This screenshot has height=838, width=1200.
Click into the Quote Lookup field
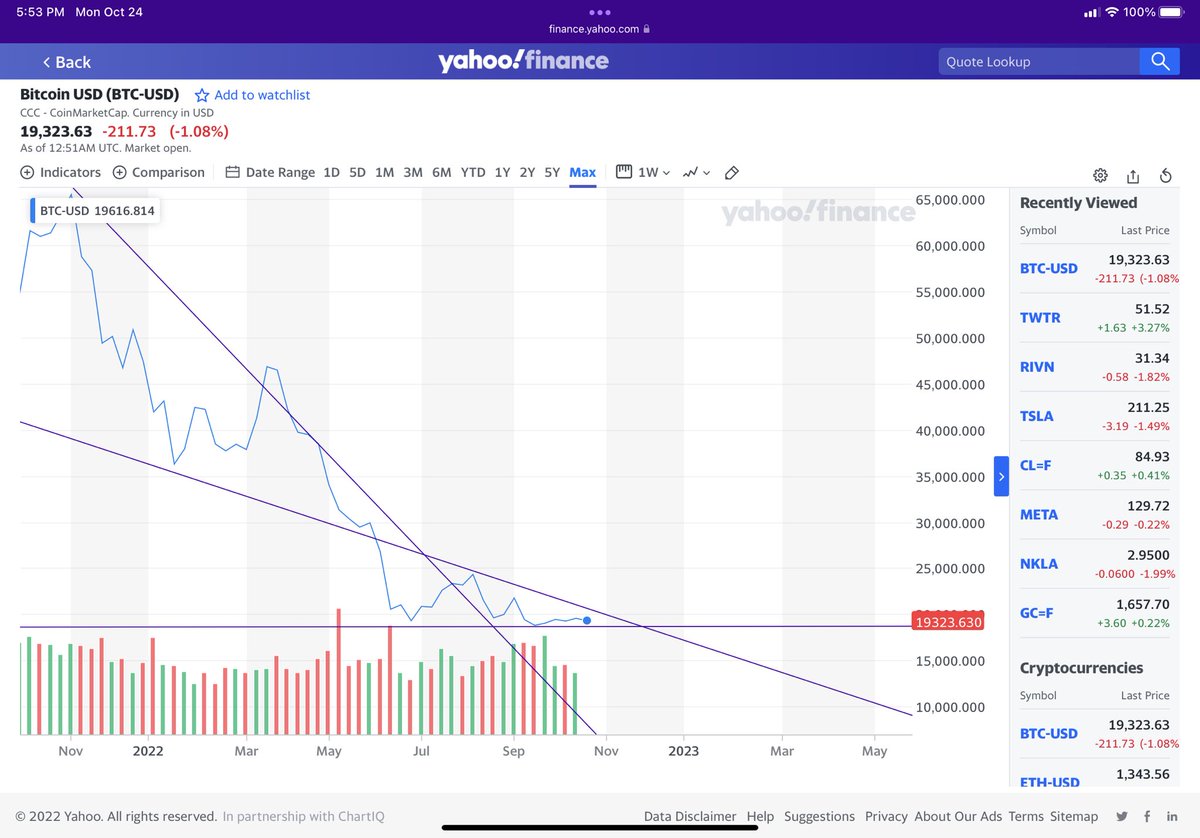pos(1039,61)
